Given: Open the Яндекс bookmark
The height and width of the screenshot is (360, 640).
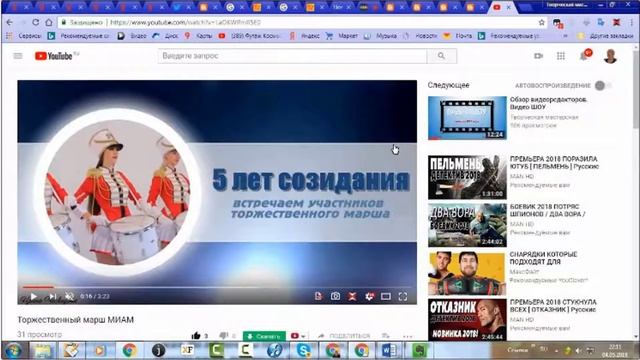Looking at the screenshot, I should click(304, 36).
